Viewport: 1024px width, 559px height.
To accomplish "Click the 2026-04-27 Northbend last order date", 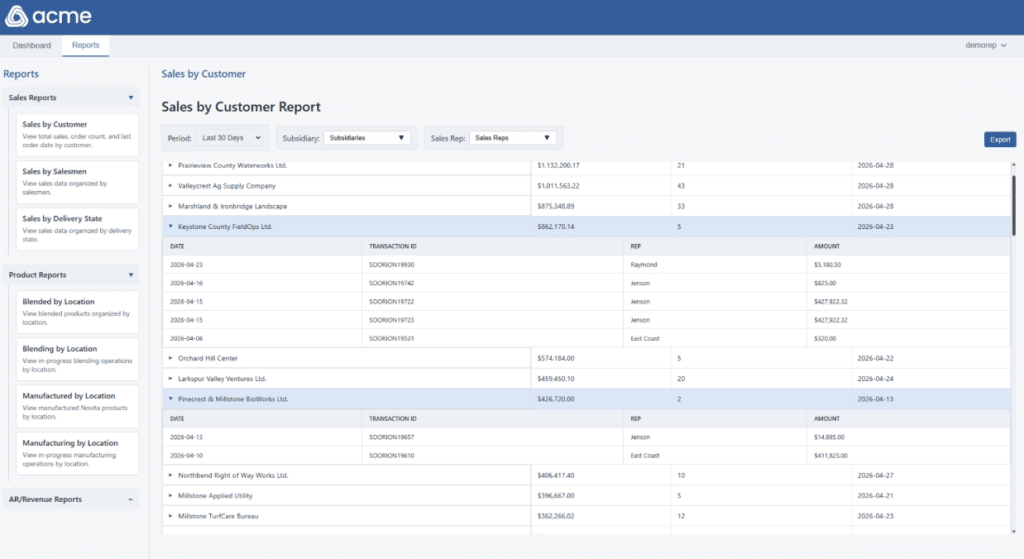I will (875, 475).
